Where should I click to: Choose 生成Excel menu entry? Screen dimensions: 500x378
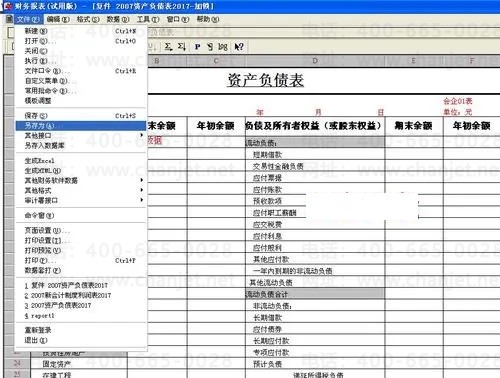(81, 160)
